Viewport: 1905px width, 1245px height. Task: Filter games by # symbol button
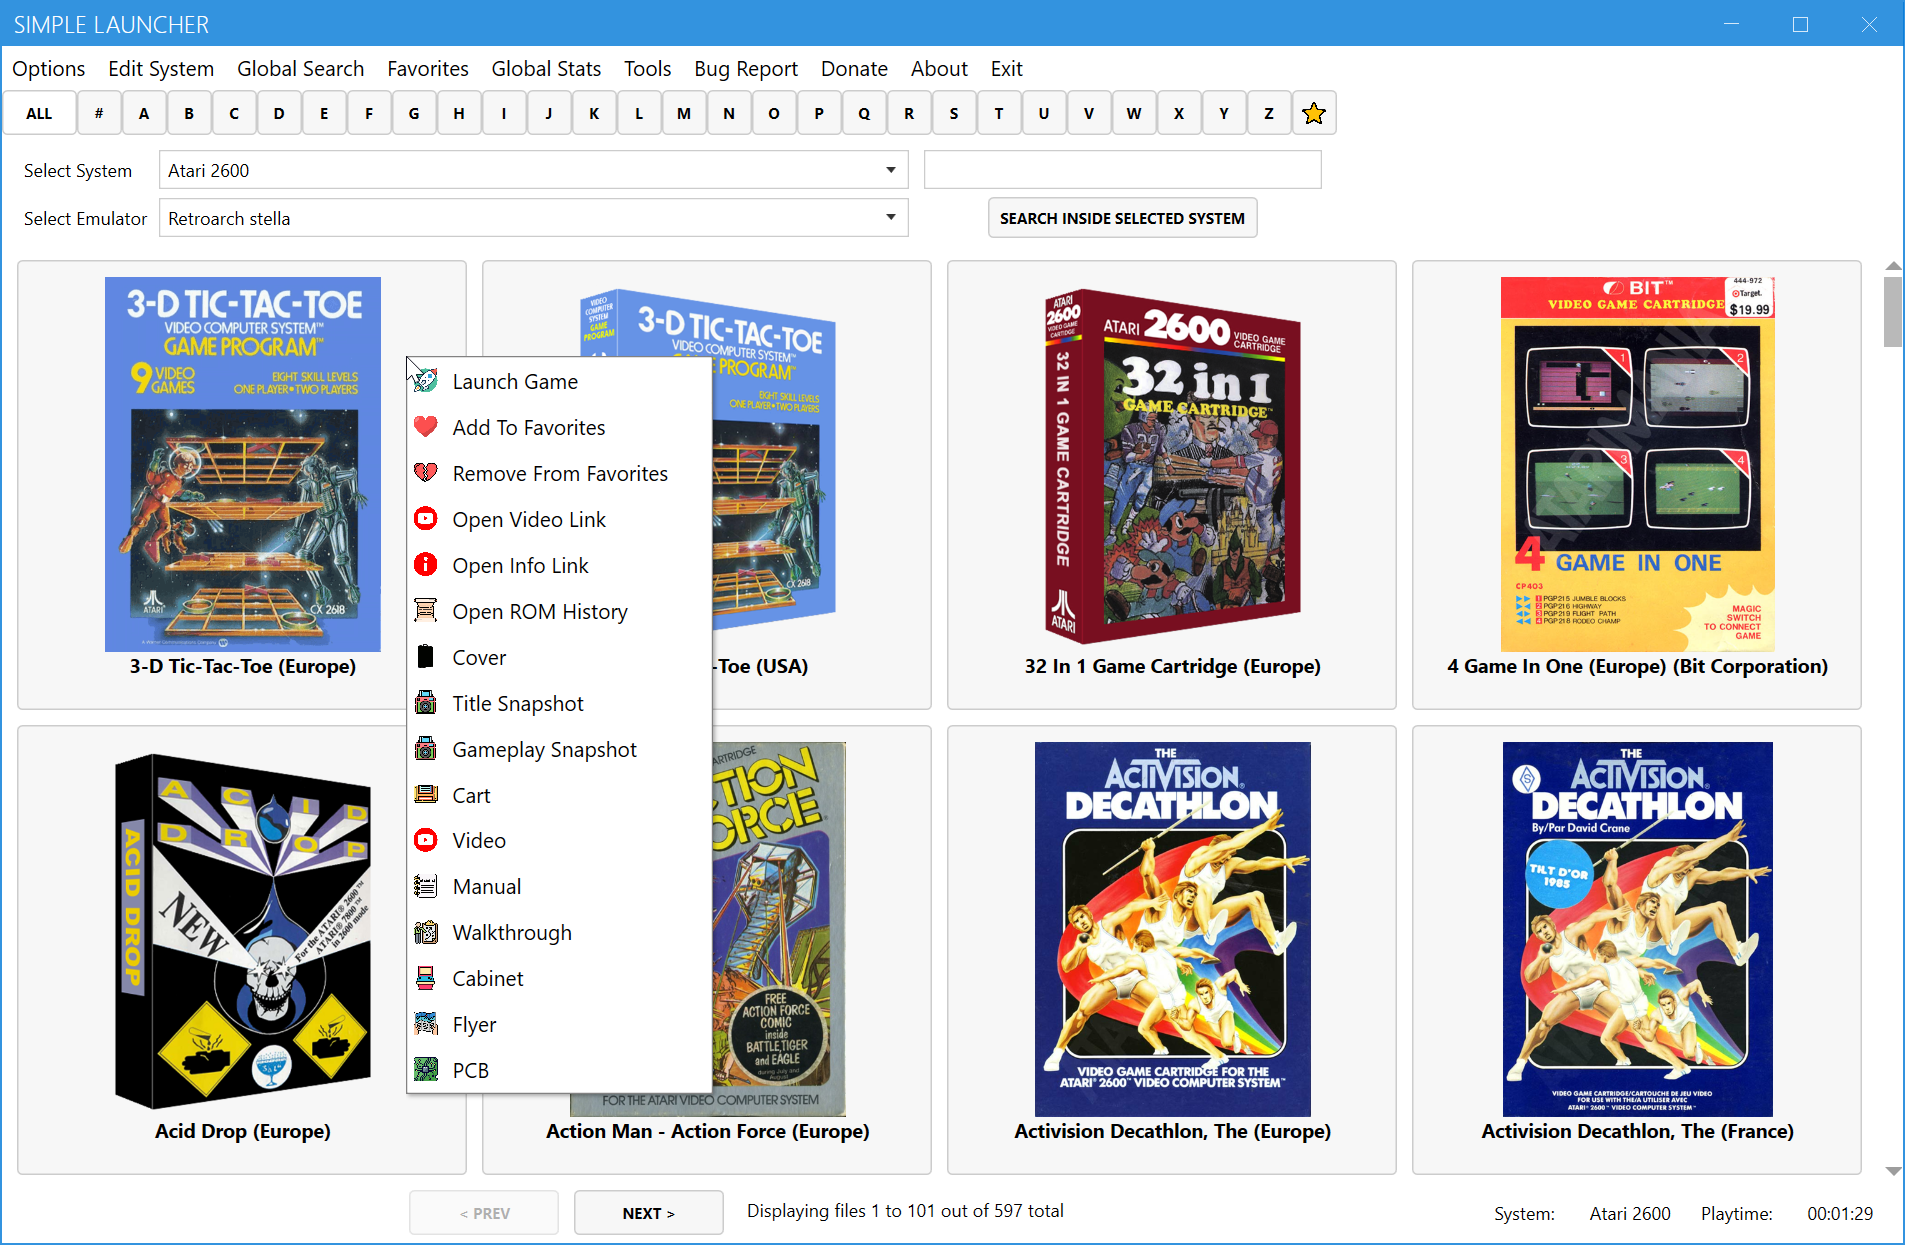99,113
